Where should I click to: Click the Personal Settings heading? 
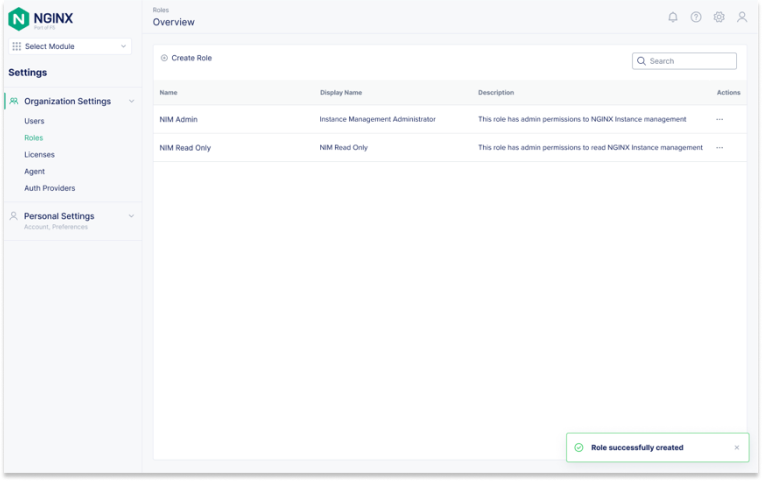(59, 216)
